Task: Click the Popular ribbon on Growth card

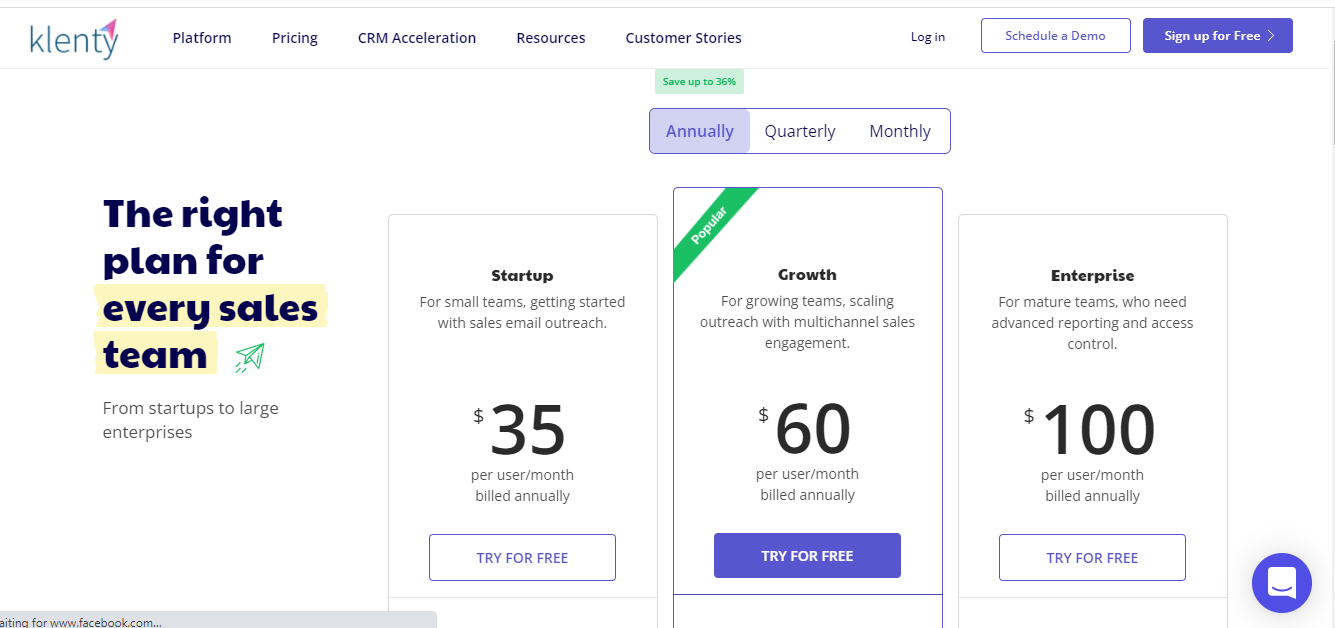Action: pyautogui.click(x=711, y=230)
